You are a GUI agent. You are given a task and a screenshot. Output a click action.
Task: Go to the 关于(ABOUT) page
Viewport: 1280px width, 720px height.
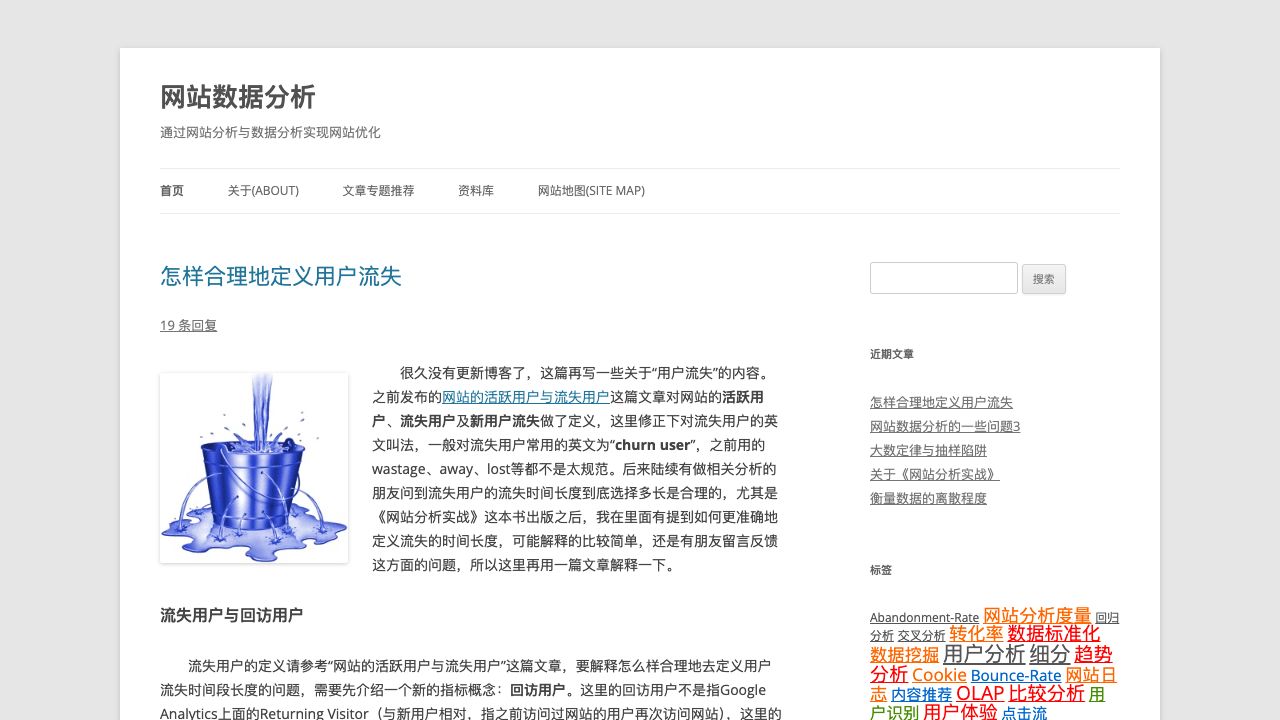[x=263, y=191]
